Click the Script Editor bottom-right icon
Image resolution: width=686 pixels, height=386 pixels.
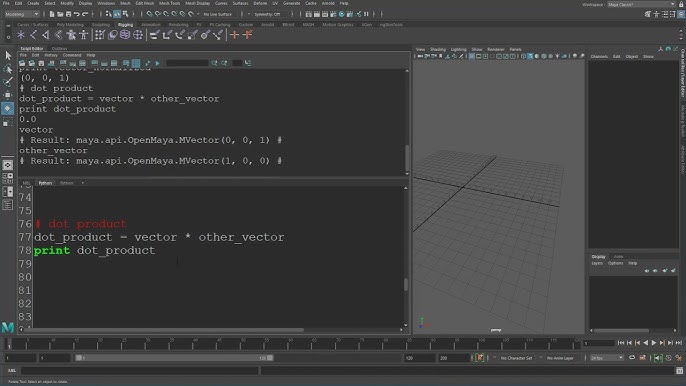679,371
